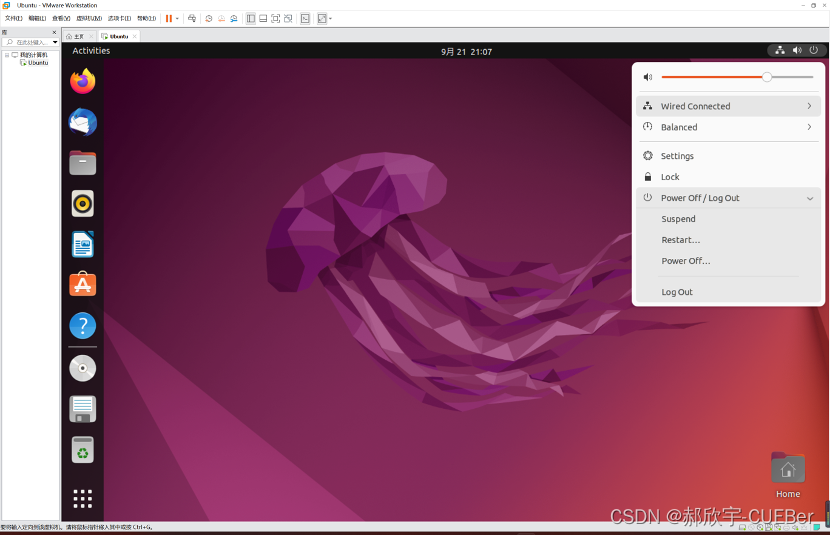Lock the screen from system menu
This screenshot has width=830, height=536.
click(728, 177)
